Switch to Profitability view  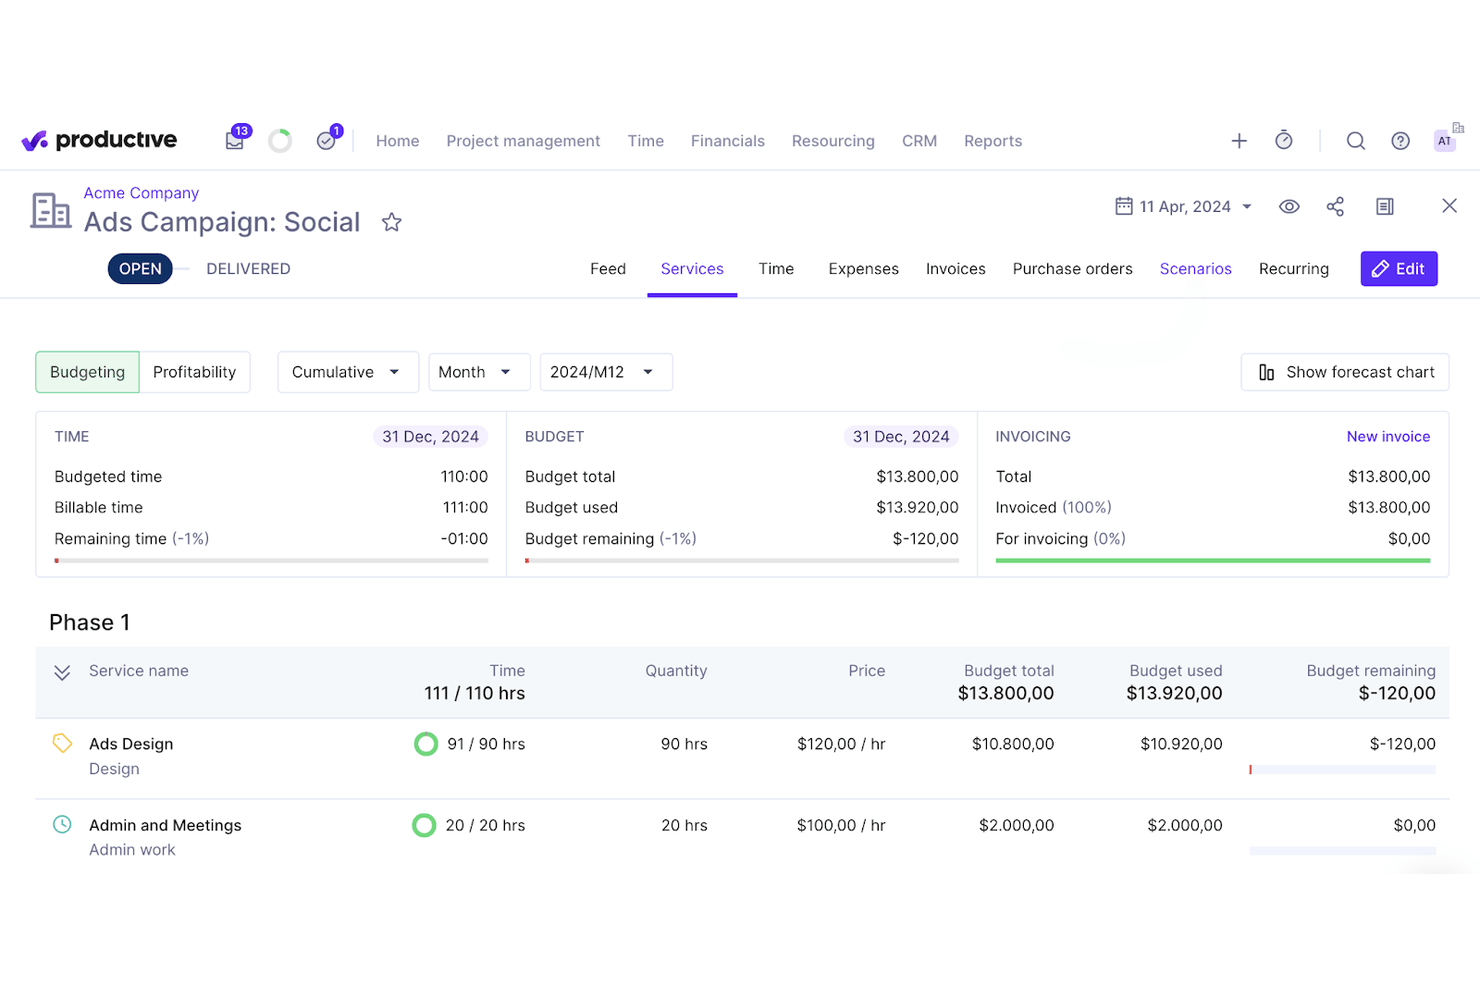coord(194,372)
